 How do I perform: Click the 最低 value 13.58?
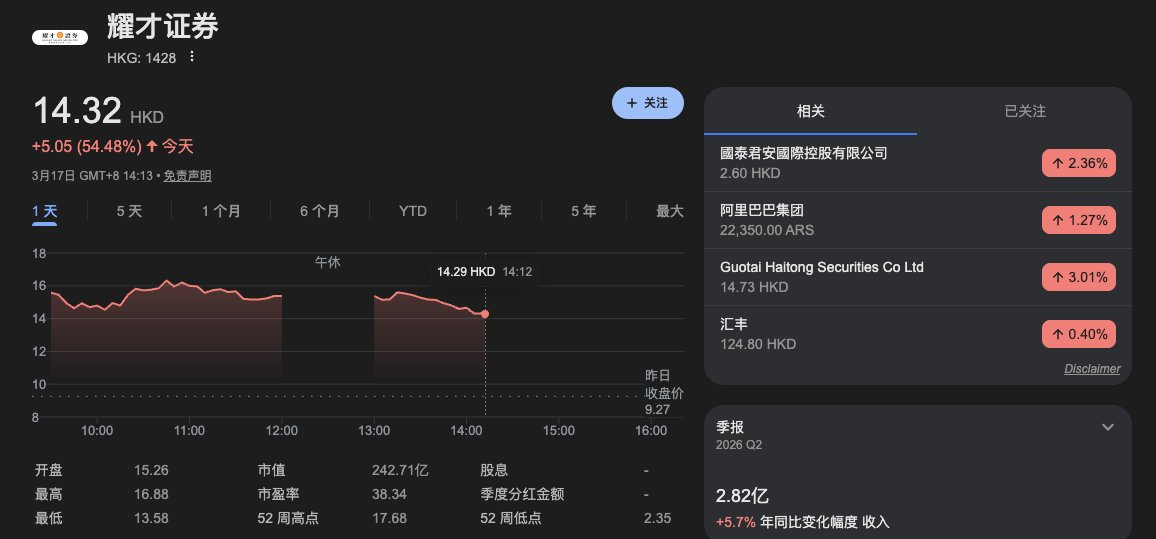(x=151, y=518)
